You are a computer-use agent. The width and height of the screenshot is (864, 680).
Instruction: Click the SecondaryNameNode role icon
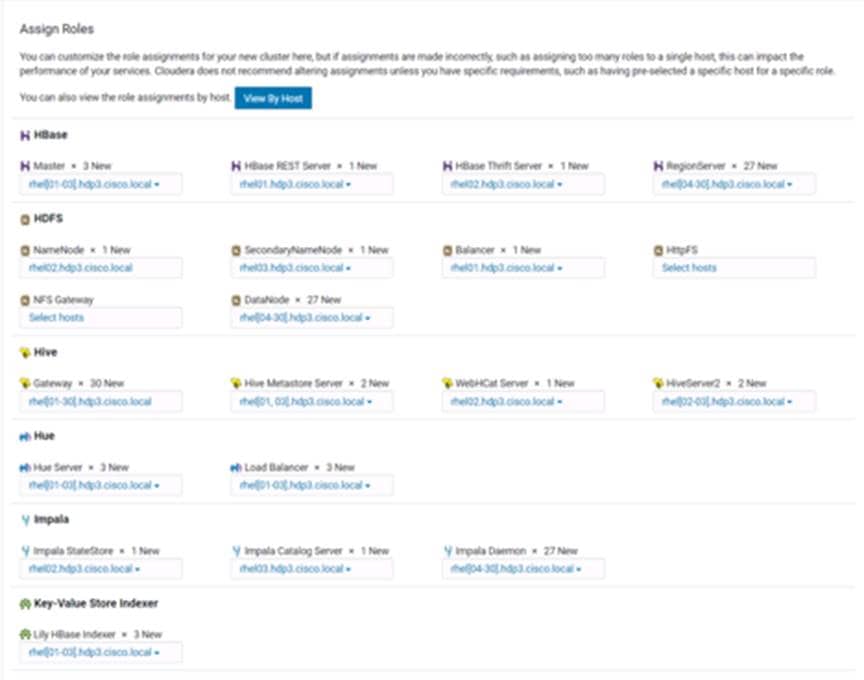[x=236, y=250]
